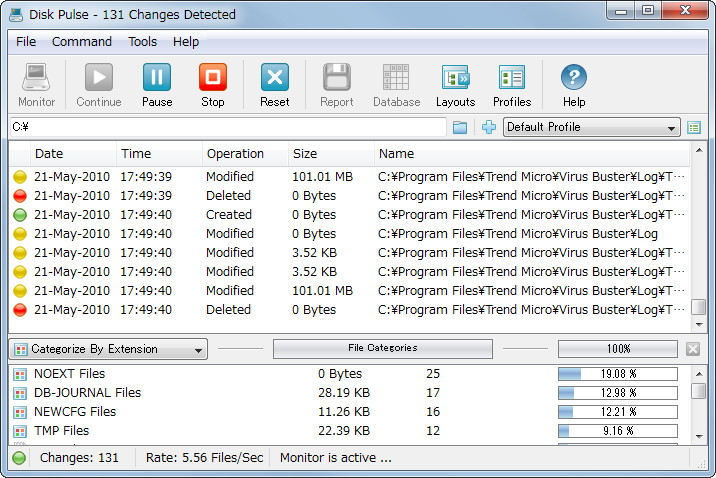Image resolution: width=716 pixels, height=478 pixels.
Task: Click Rate: 5.56 Files/Sec status text
Action: [205, 457]
